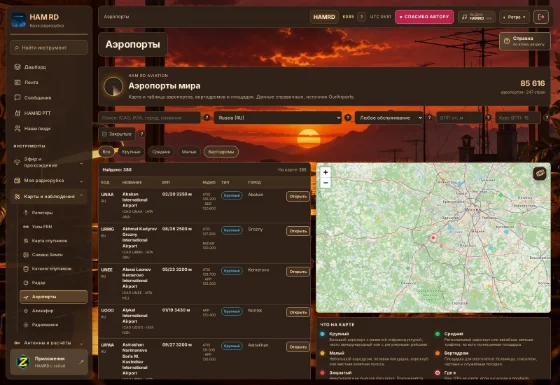Select the Вертодромы filter chip
This screenshot has width=560, height=385.
point(221,152)
